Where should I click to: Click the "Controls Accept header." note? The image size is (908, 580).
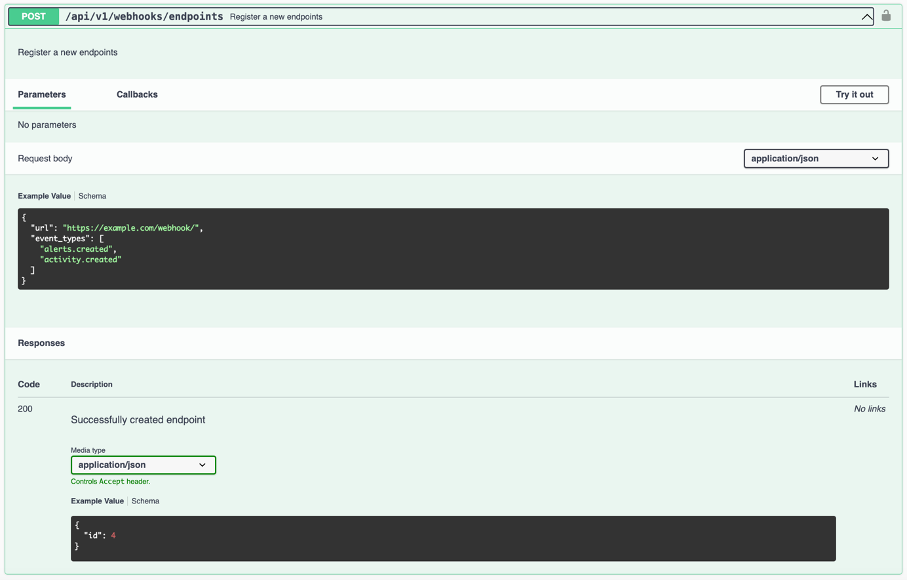110,482
